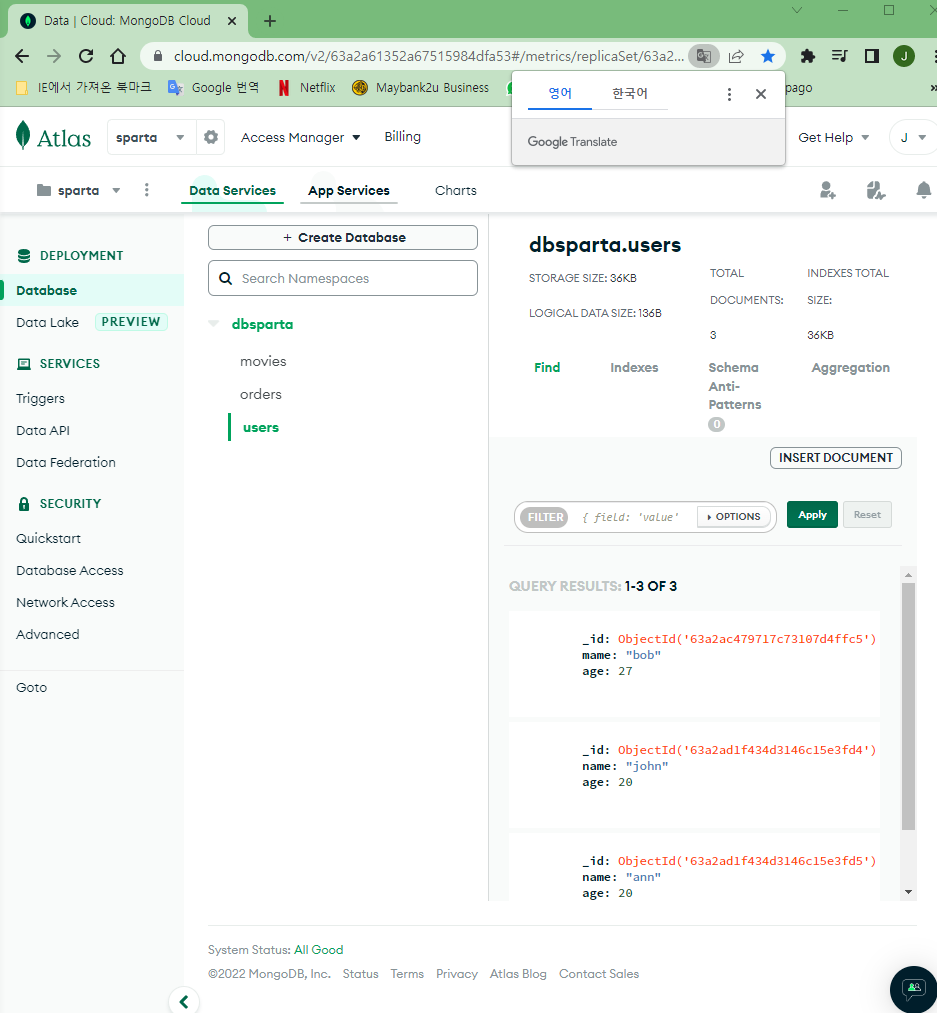The width and height of the screenshot is (937, 1013).
Task: Share this page icon in address bar
Action: 736,56
